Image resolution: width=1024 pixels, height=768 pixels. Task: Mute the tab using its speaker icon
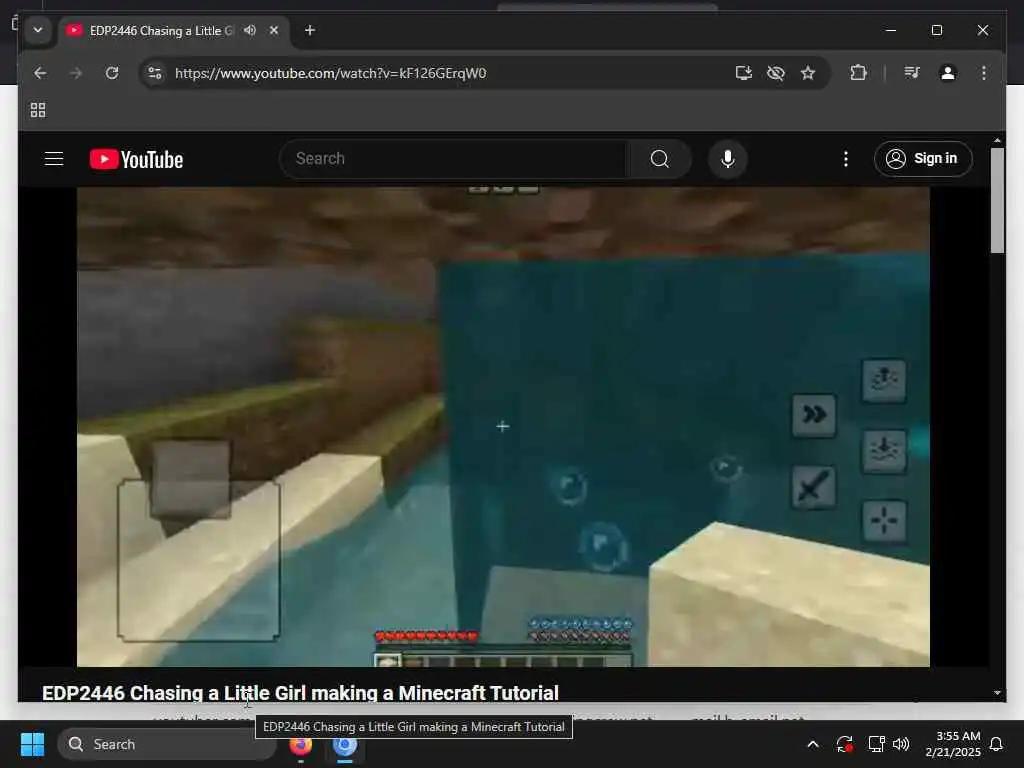click(x=249, y=30)
